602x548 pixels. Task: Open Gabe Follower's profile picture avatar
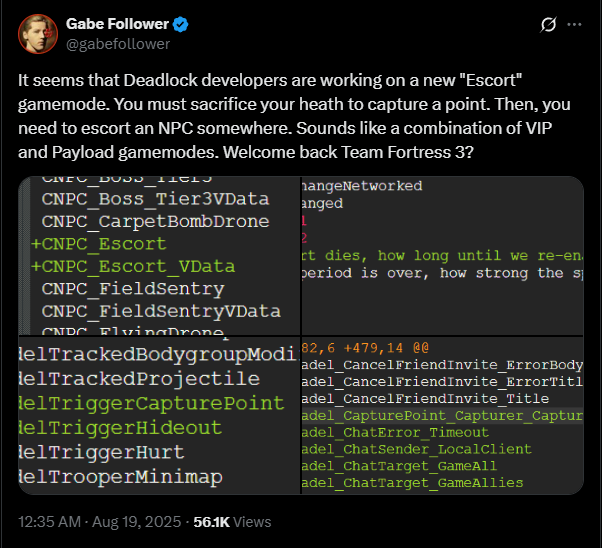37,33
